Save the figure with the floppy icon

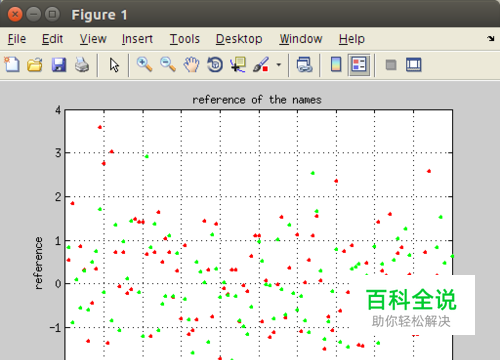(x=59, y=65)
